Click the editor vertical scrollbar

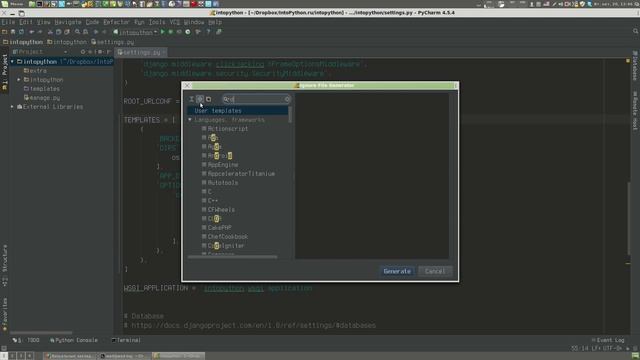coord(628,218)
